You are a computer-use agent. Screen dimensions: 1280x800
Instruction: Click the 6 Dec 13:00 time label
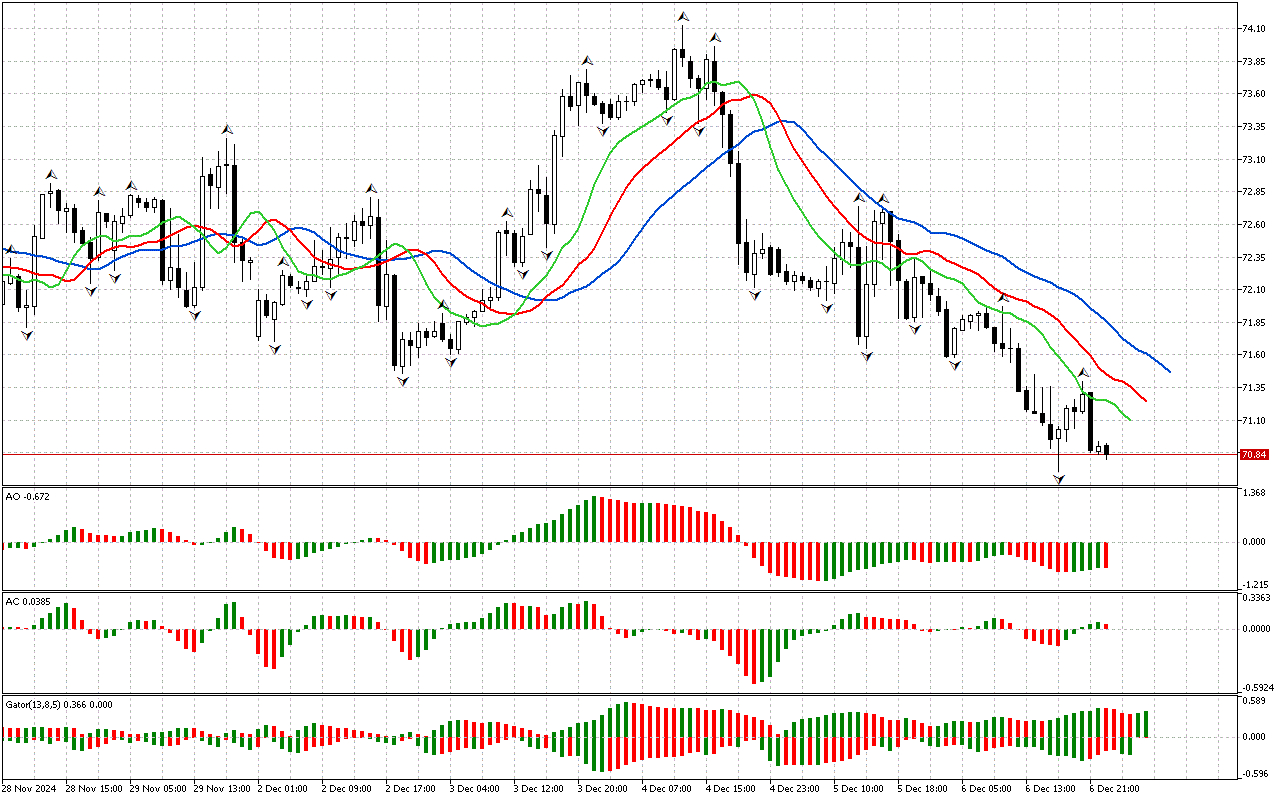[x=1052, y=788]
